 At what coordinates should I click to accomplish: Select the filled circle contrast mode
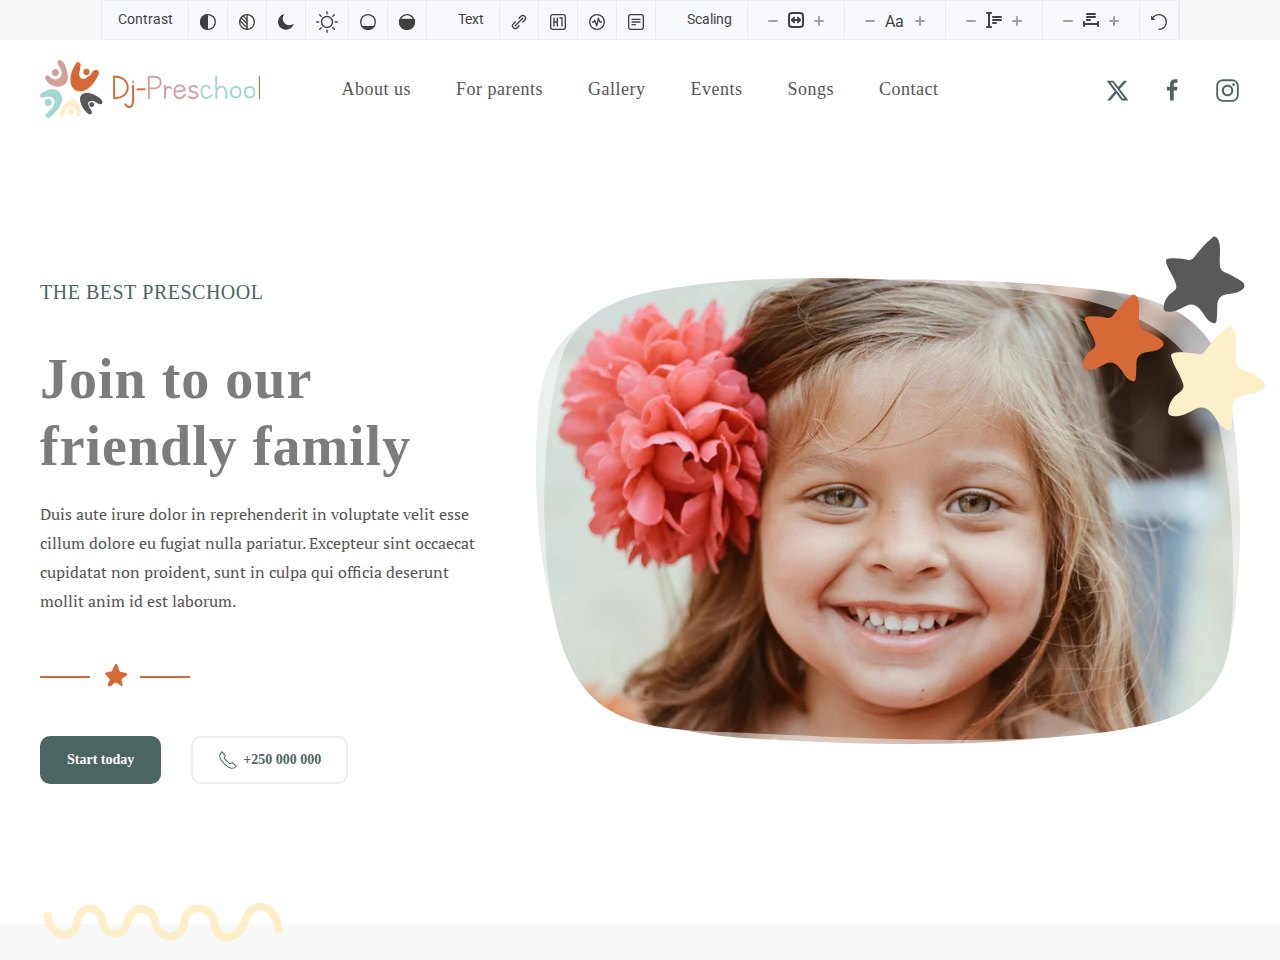coord(407,21)
